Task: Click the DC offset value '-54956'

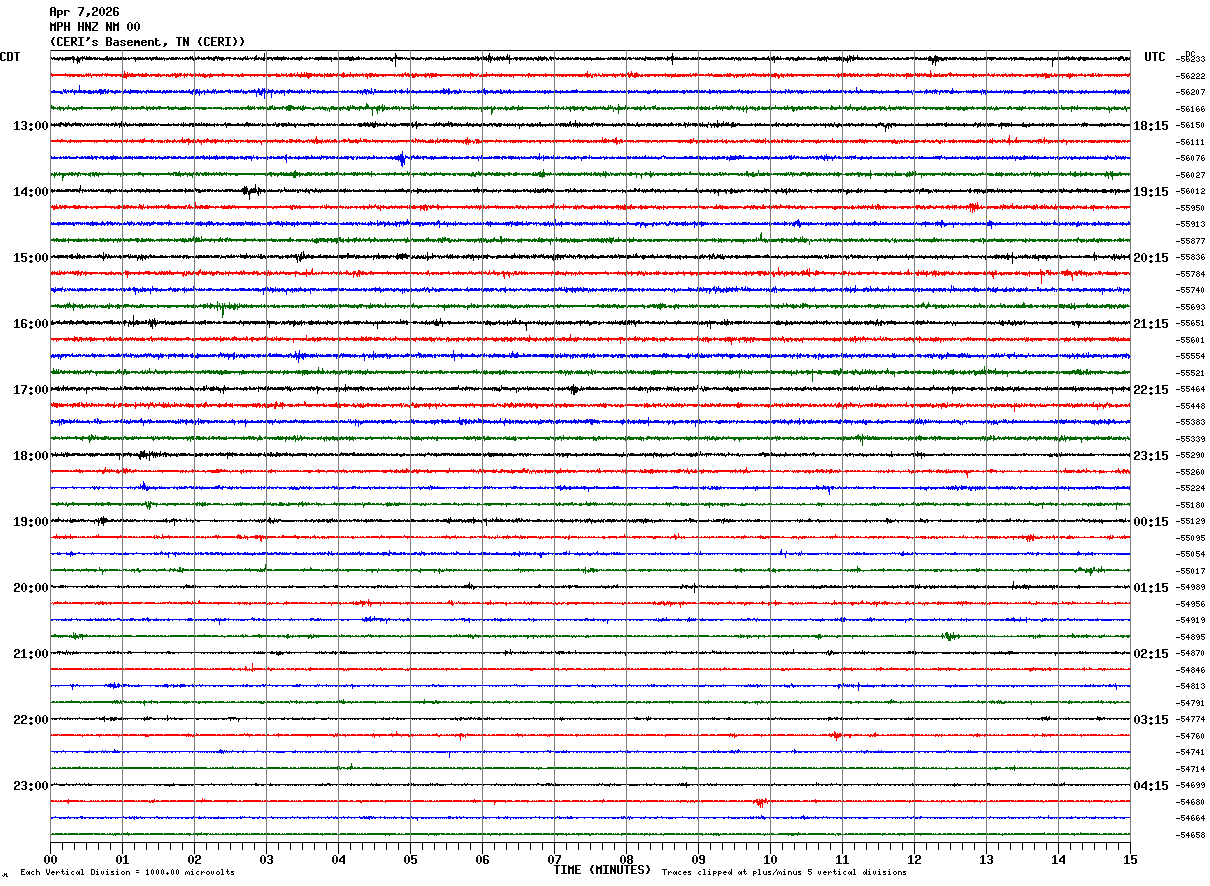Action: pyautogui.click(x=1190, y=604)
